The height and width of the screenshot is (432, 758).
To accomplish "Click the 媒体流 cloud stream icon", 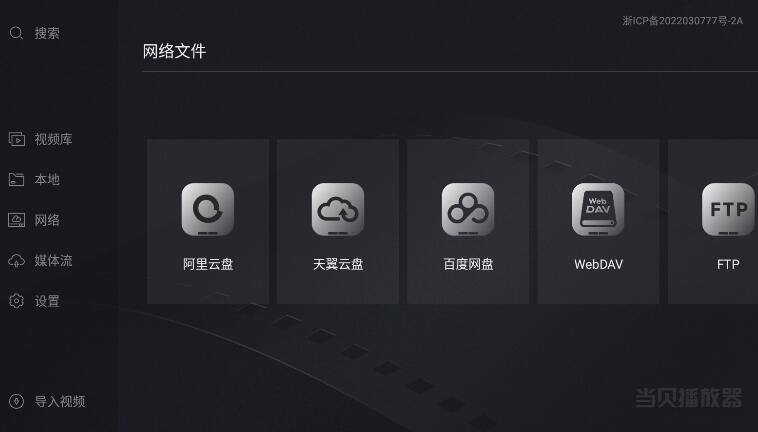I will [16, 261].
